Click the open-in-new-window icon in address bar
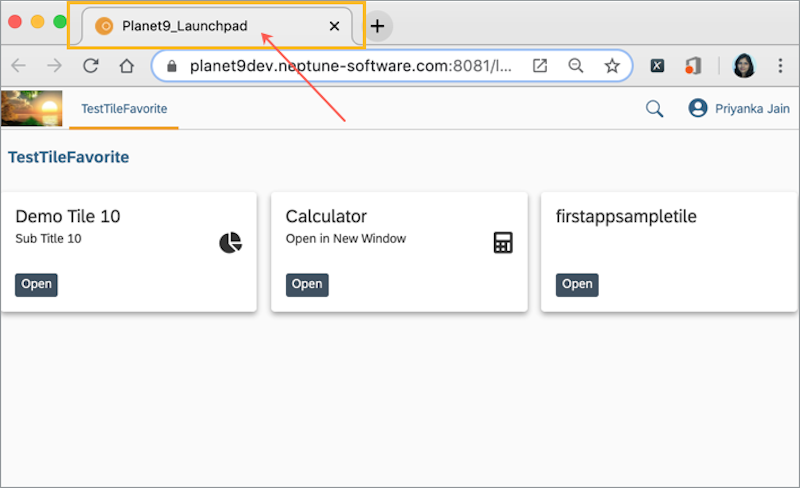800x488 pixels. [540, 66]
